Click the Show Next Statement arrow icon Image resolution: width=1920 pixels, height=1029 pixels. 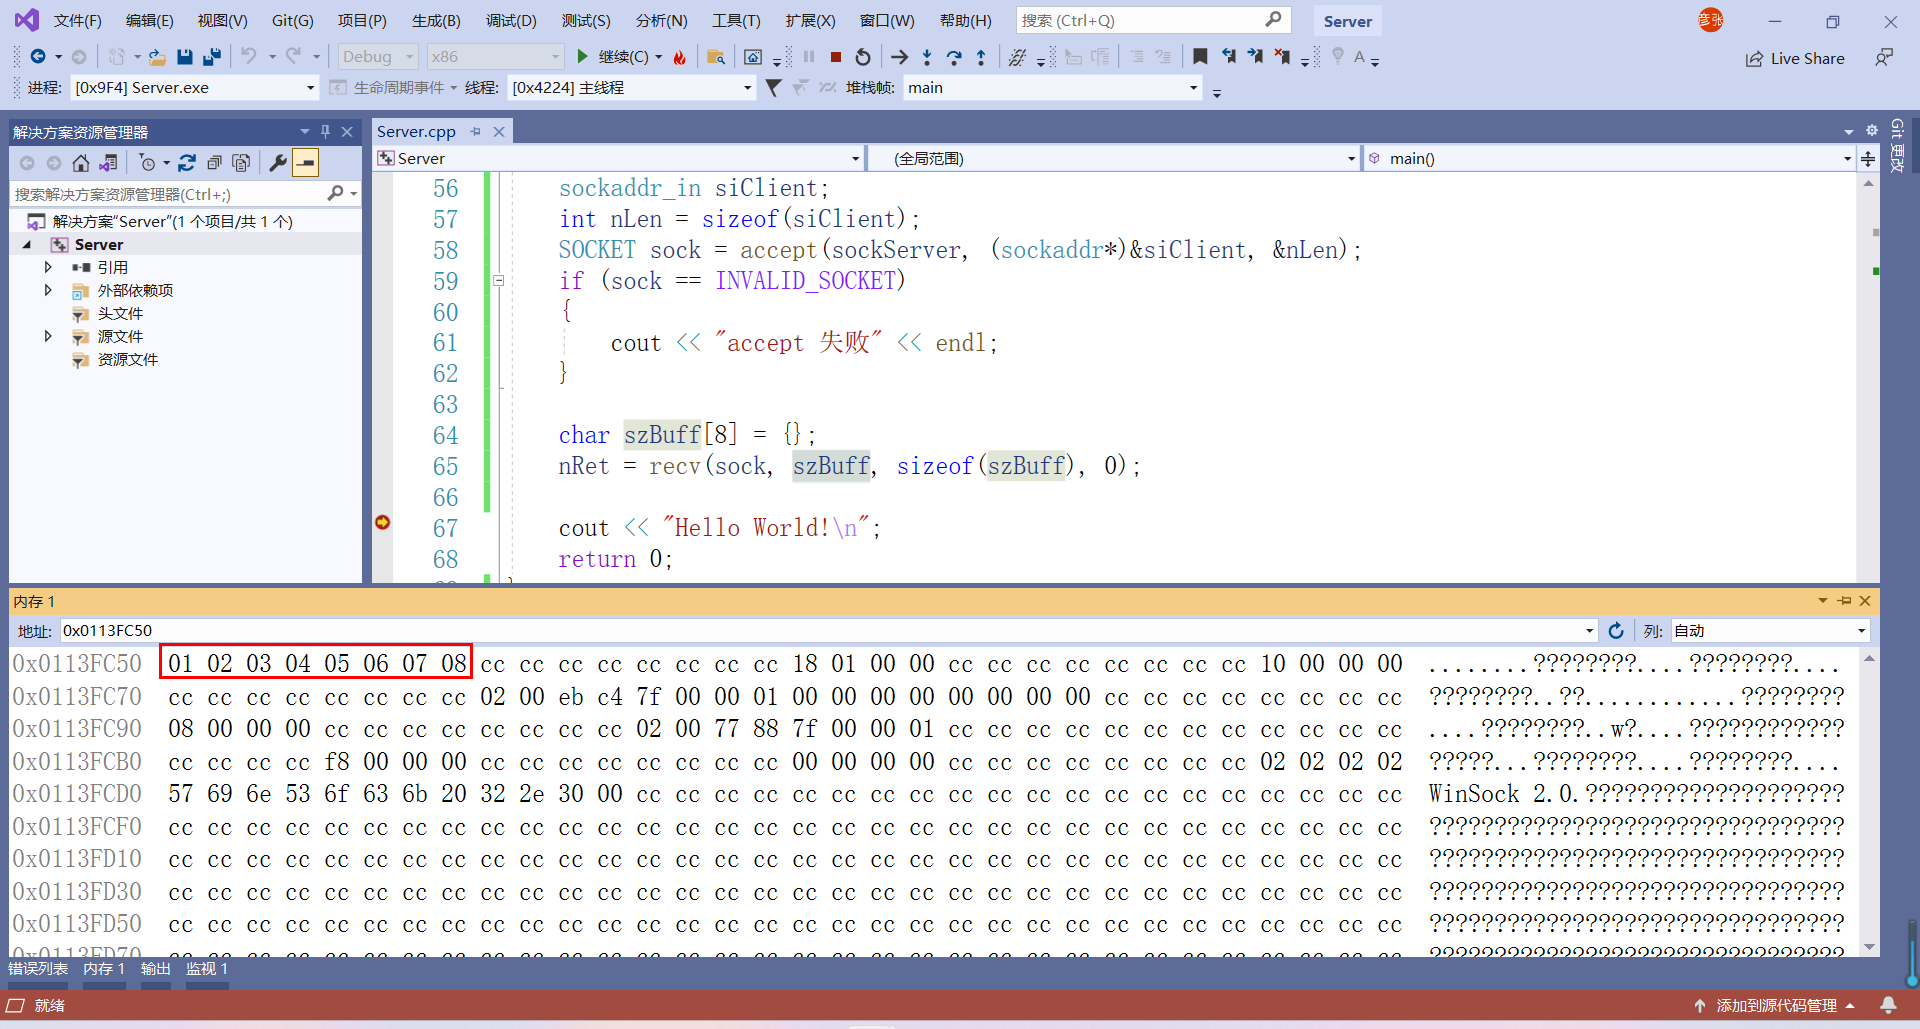click(899, 57)
